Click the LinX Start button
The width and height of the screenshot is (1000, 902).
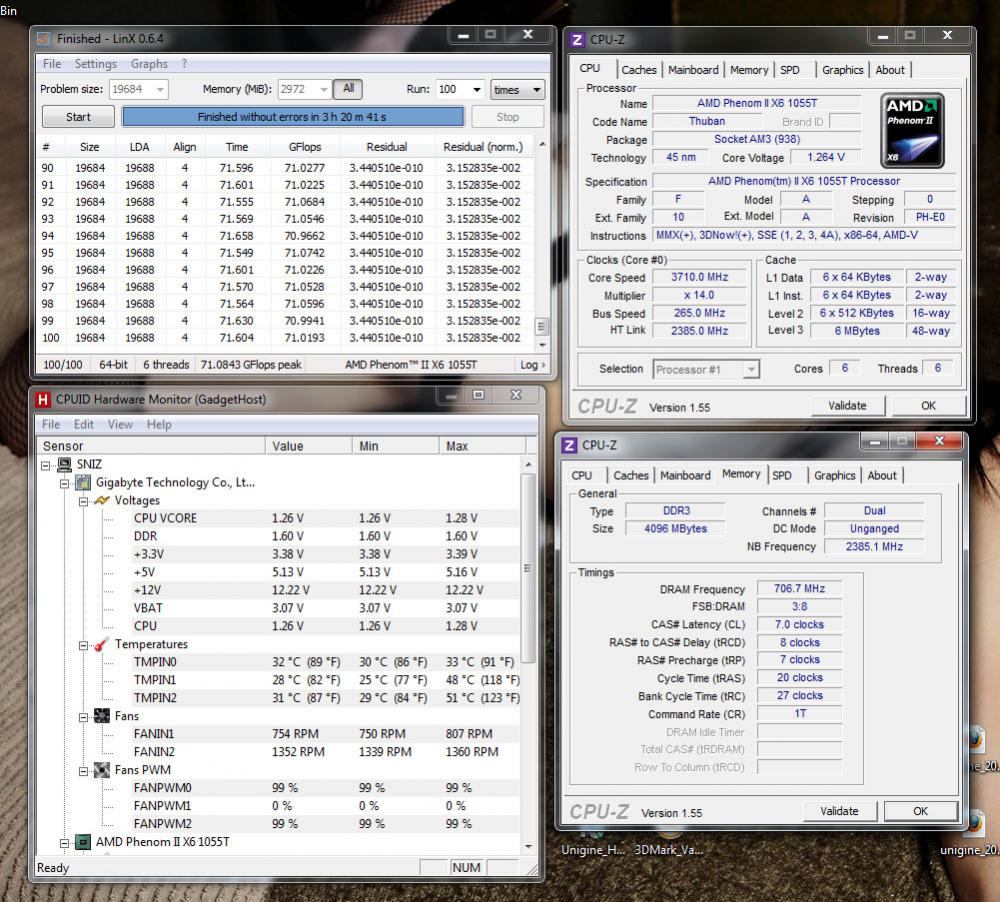[x=78, y=117]
